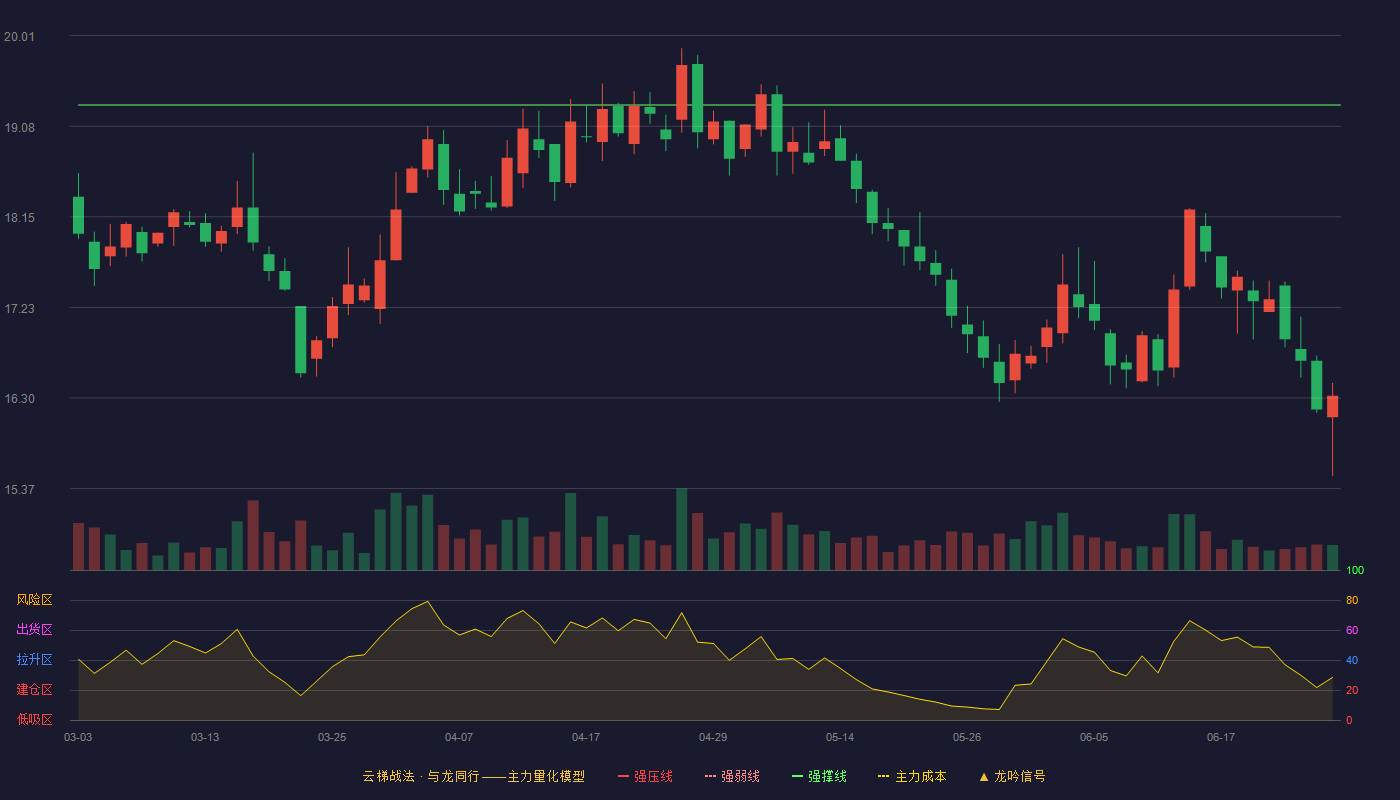Image resolution: width=1400 pixels, height=800 pixels.
Task: Select the 04-29 date label
Action: [x=713, y=737]
